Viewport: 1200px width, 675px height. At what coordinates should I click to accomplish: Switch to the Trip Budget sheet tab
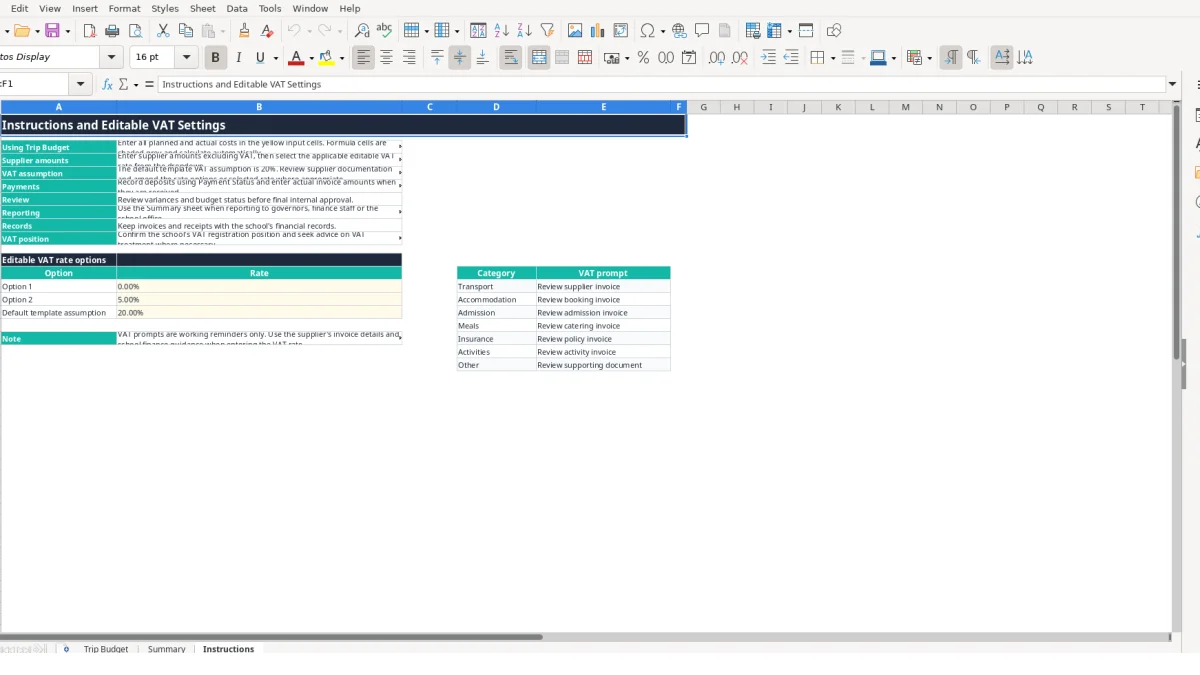tap(106, 649)
